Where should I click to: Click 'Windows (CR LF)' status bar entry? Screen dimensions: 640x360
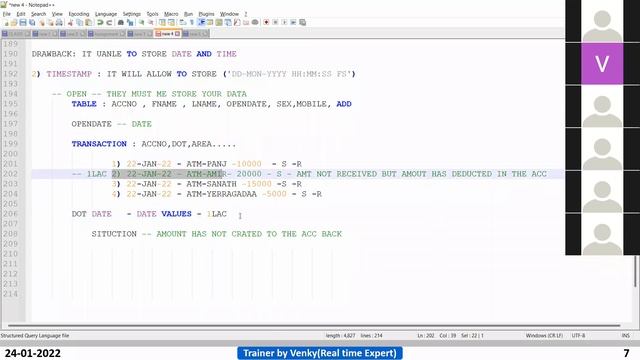tap(544, 336)
